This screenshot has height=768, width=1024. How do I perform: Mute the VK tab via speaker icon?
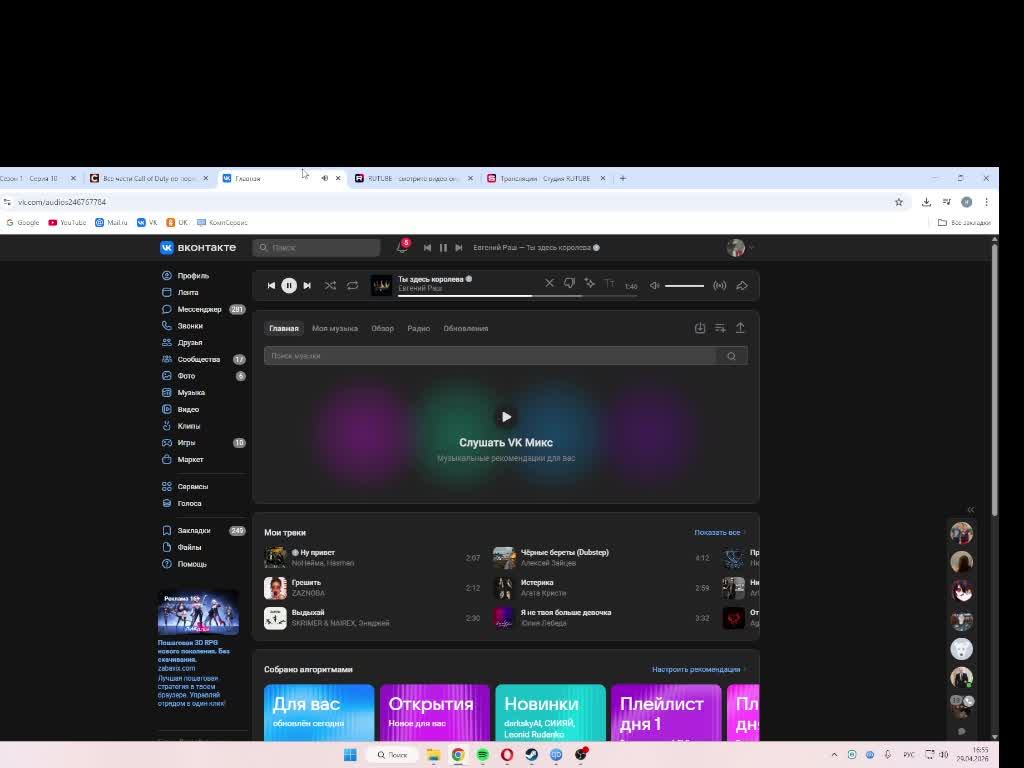325,178
